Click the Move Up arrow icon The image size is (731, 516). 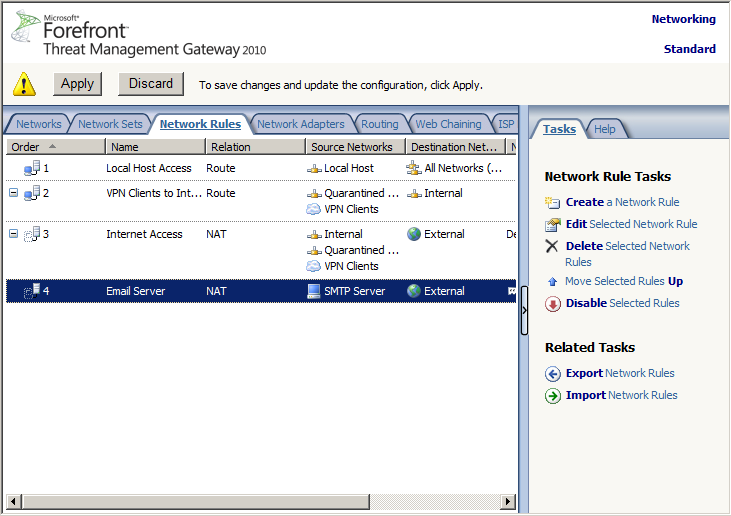tap(552, 282)
